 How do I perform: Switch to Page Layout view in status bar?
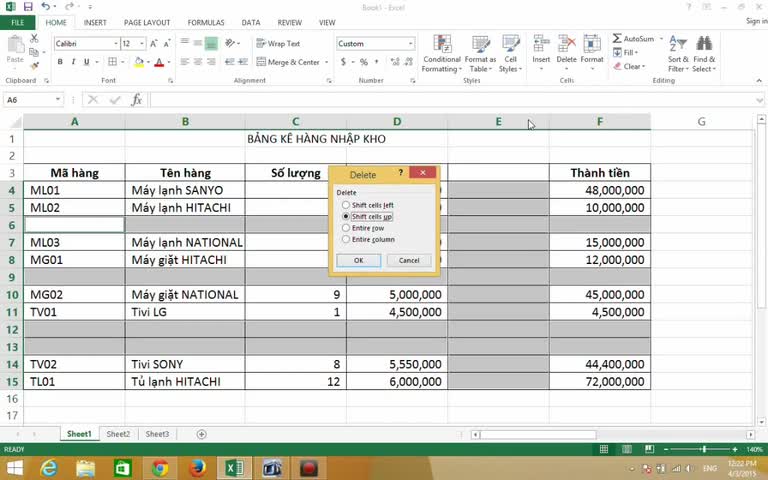[626, 449]
